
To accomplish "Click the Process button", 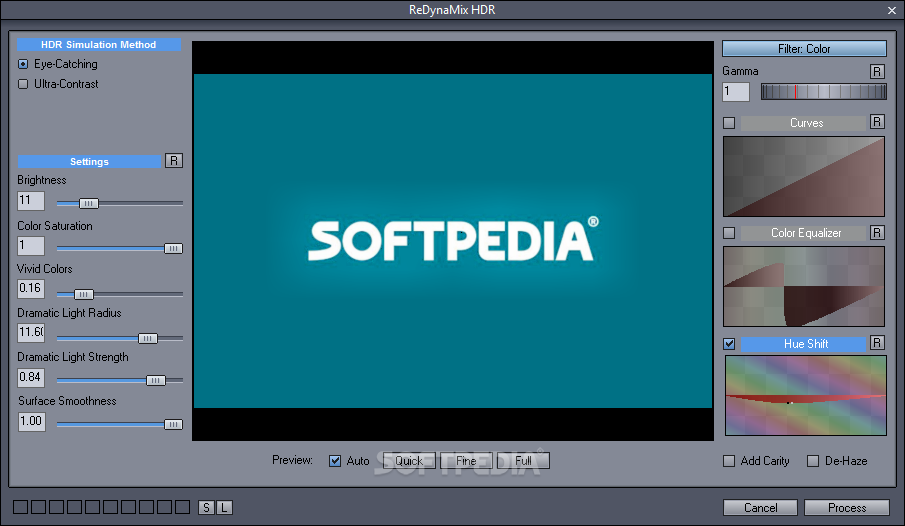I will pos(847,508).
